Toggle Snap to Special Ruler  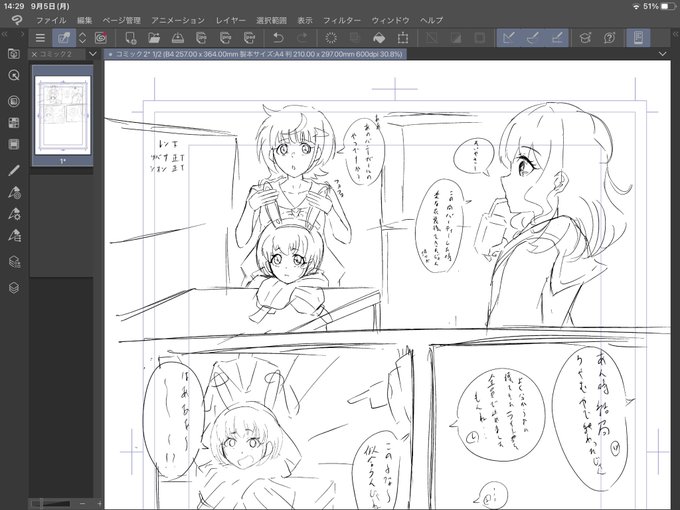coord(533,38)
